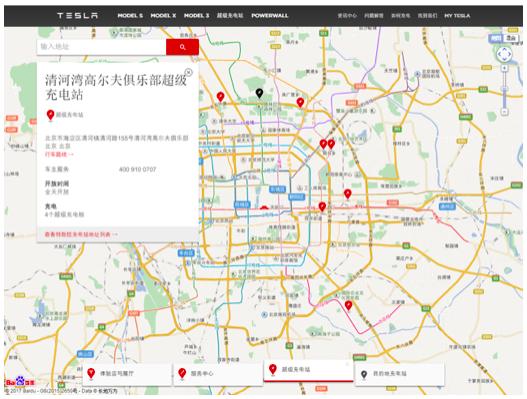Select left pin of the adjacent red pair

coord(323,144)
